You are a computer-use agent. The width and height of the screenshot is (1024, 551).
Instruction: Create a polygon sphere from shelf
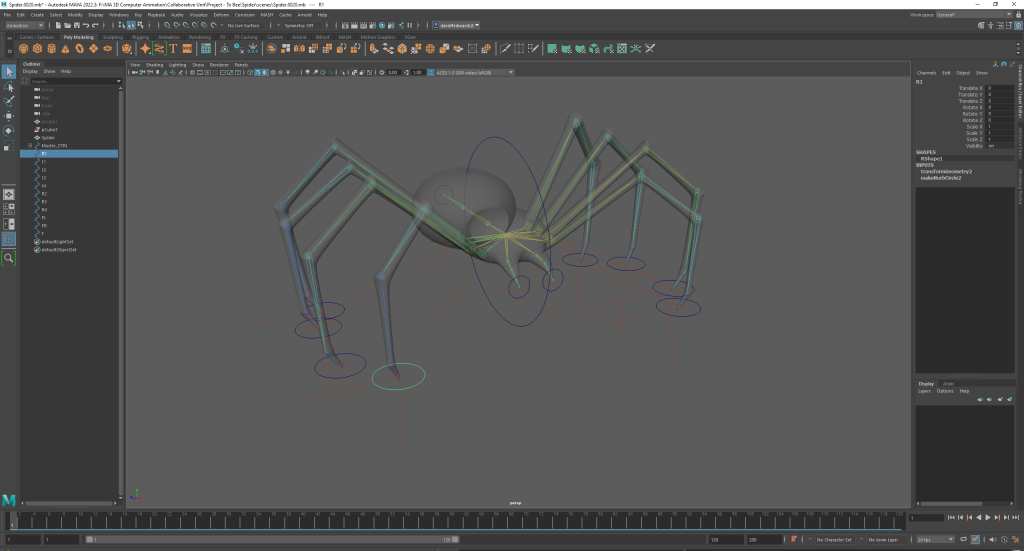coord(24,49)
